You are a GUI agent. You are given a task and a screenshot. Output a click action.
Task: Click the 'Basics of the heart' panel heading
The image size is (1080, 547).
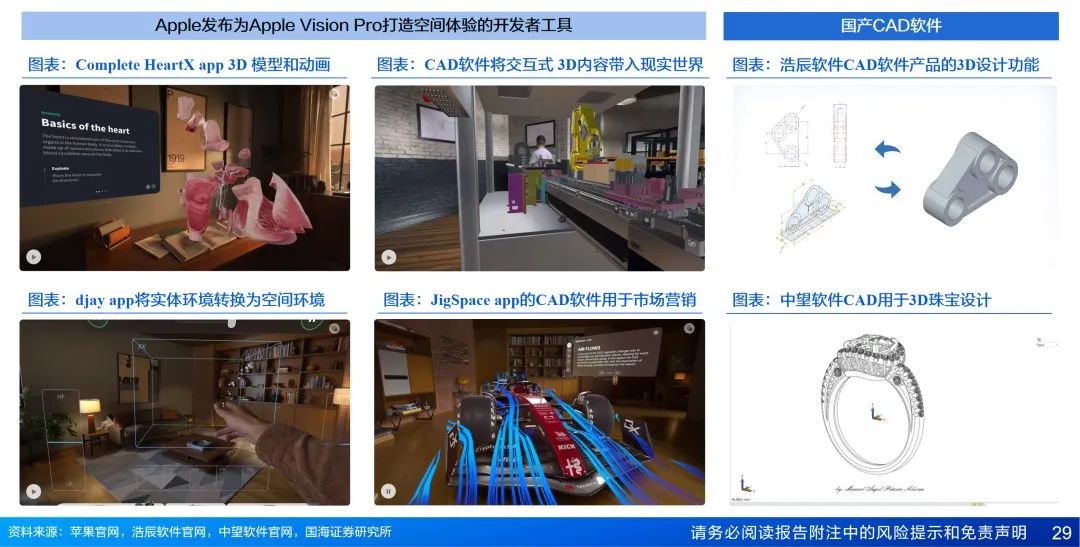tap(85, 126)
